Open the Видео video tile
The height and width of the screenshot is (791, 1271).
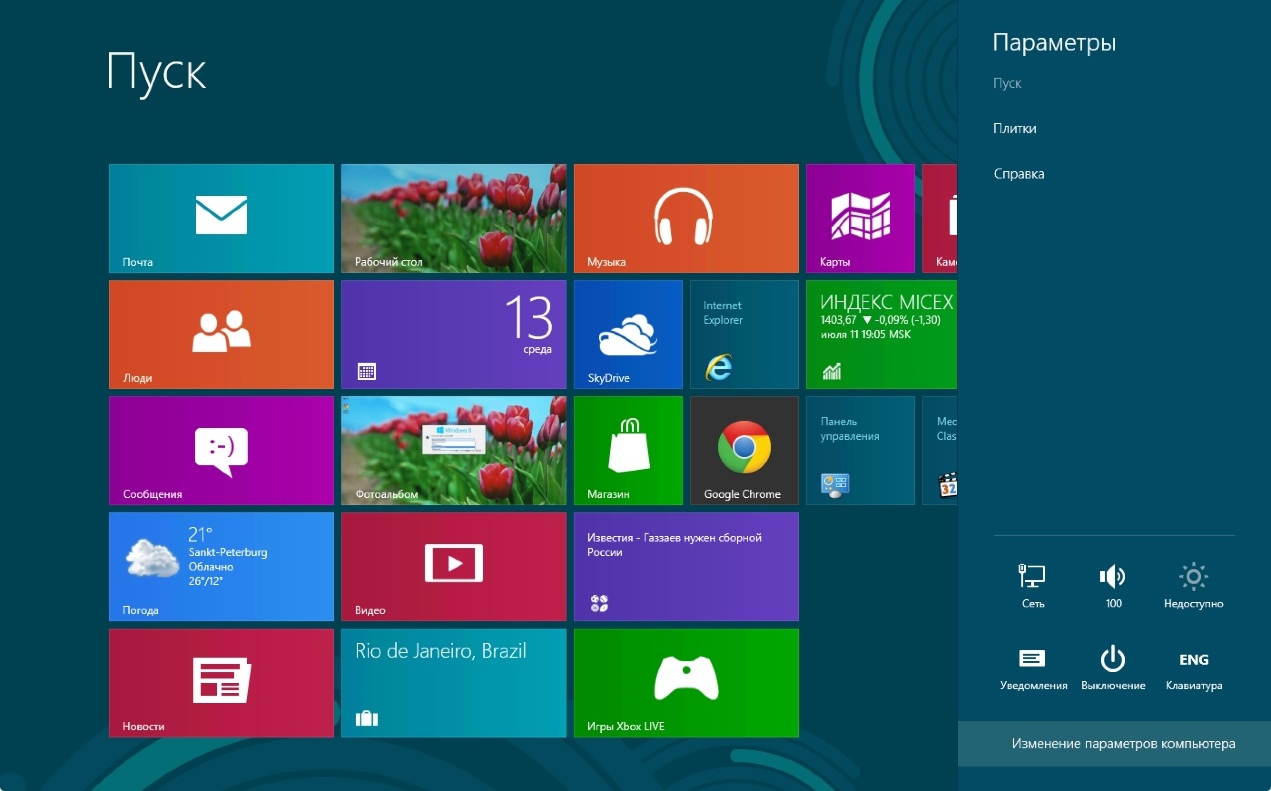[453, 566]
